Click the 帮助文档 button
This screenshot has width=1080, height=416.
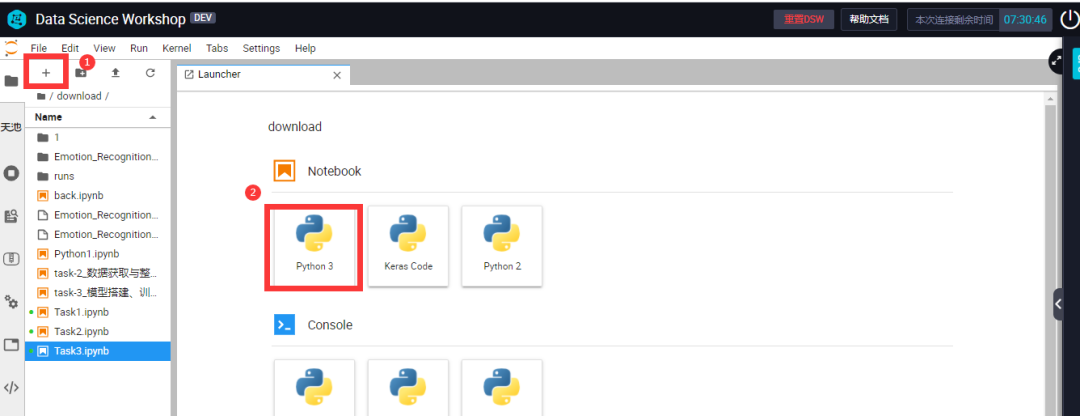869,19
